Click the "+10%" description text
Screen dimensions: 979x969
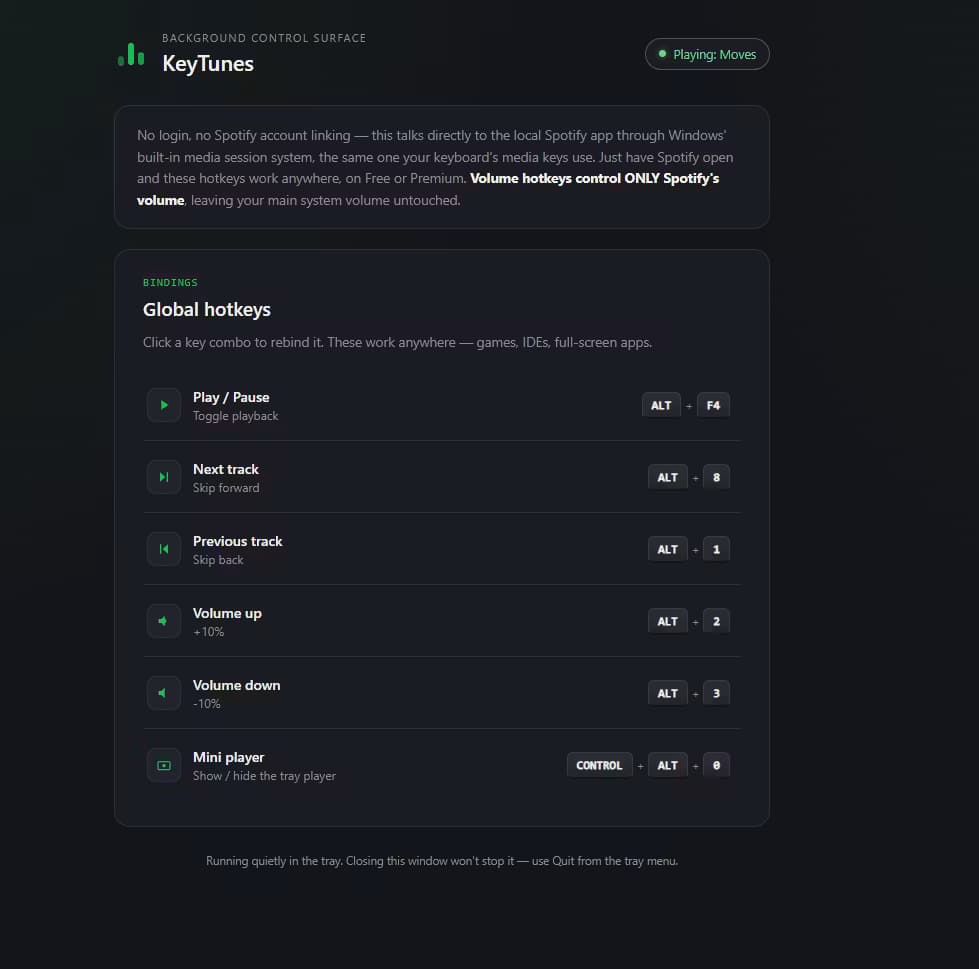click(x=209, y=632)
